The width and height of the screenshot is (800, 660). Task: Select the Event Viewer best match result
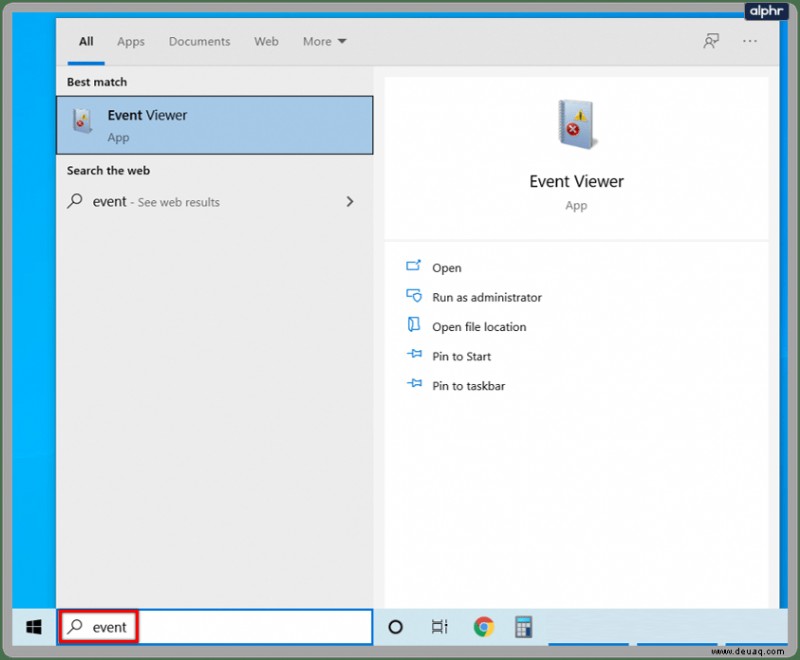point(215,125)
